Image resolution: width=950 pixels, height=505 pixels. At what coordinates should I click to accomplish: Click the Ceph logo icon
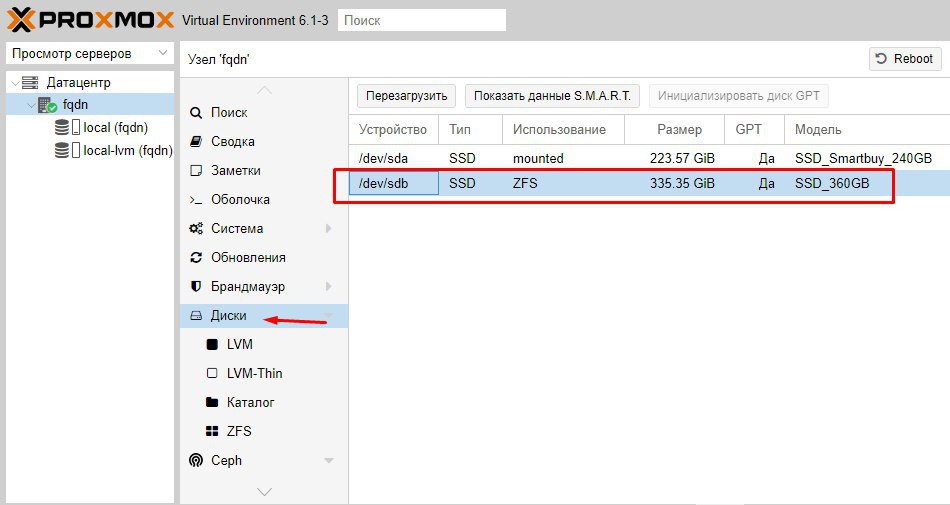click(196, 461)
